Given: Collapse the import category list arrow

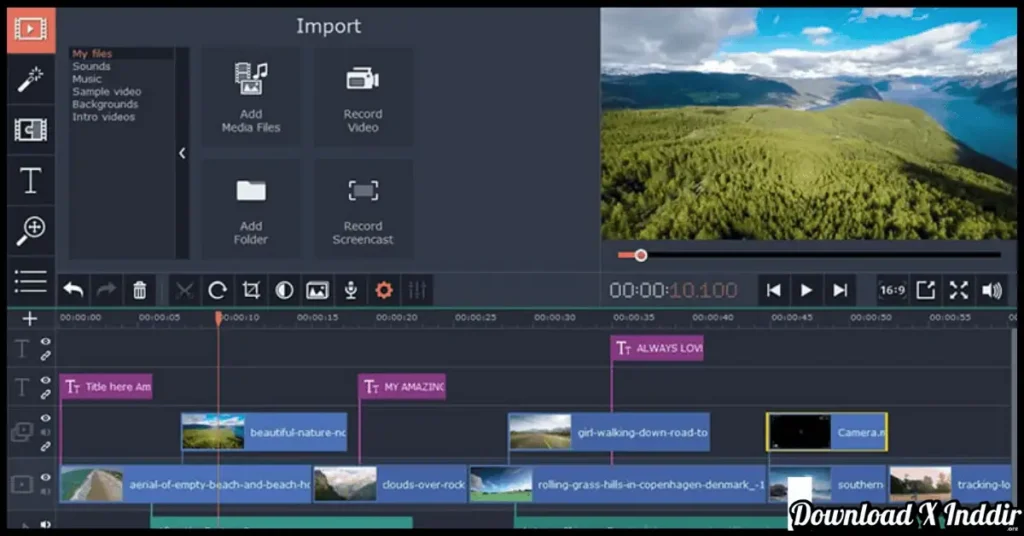Looking at the screenshot, I should click(182, 153).
